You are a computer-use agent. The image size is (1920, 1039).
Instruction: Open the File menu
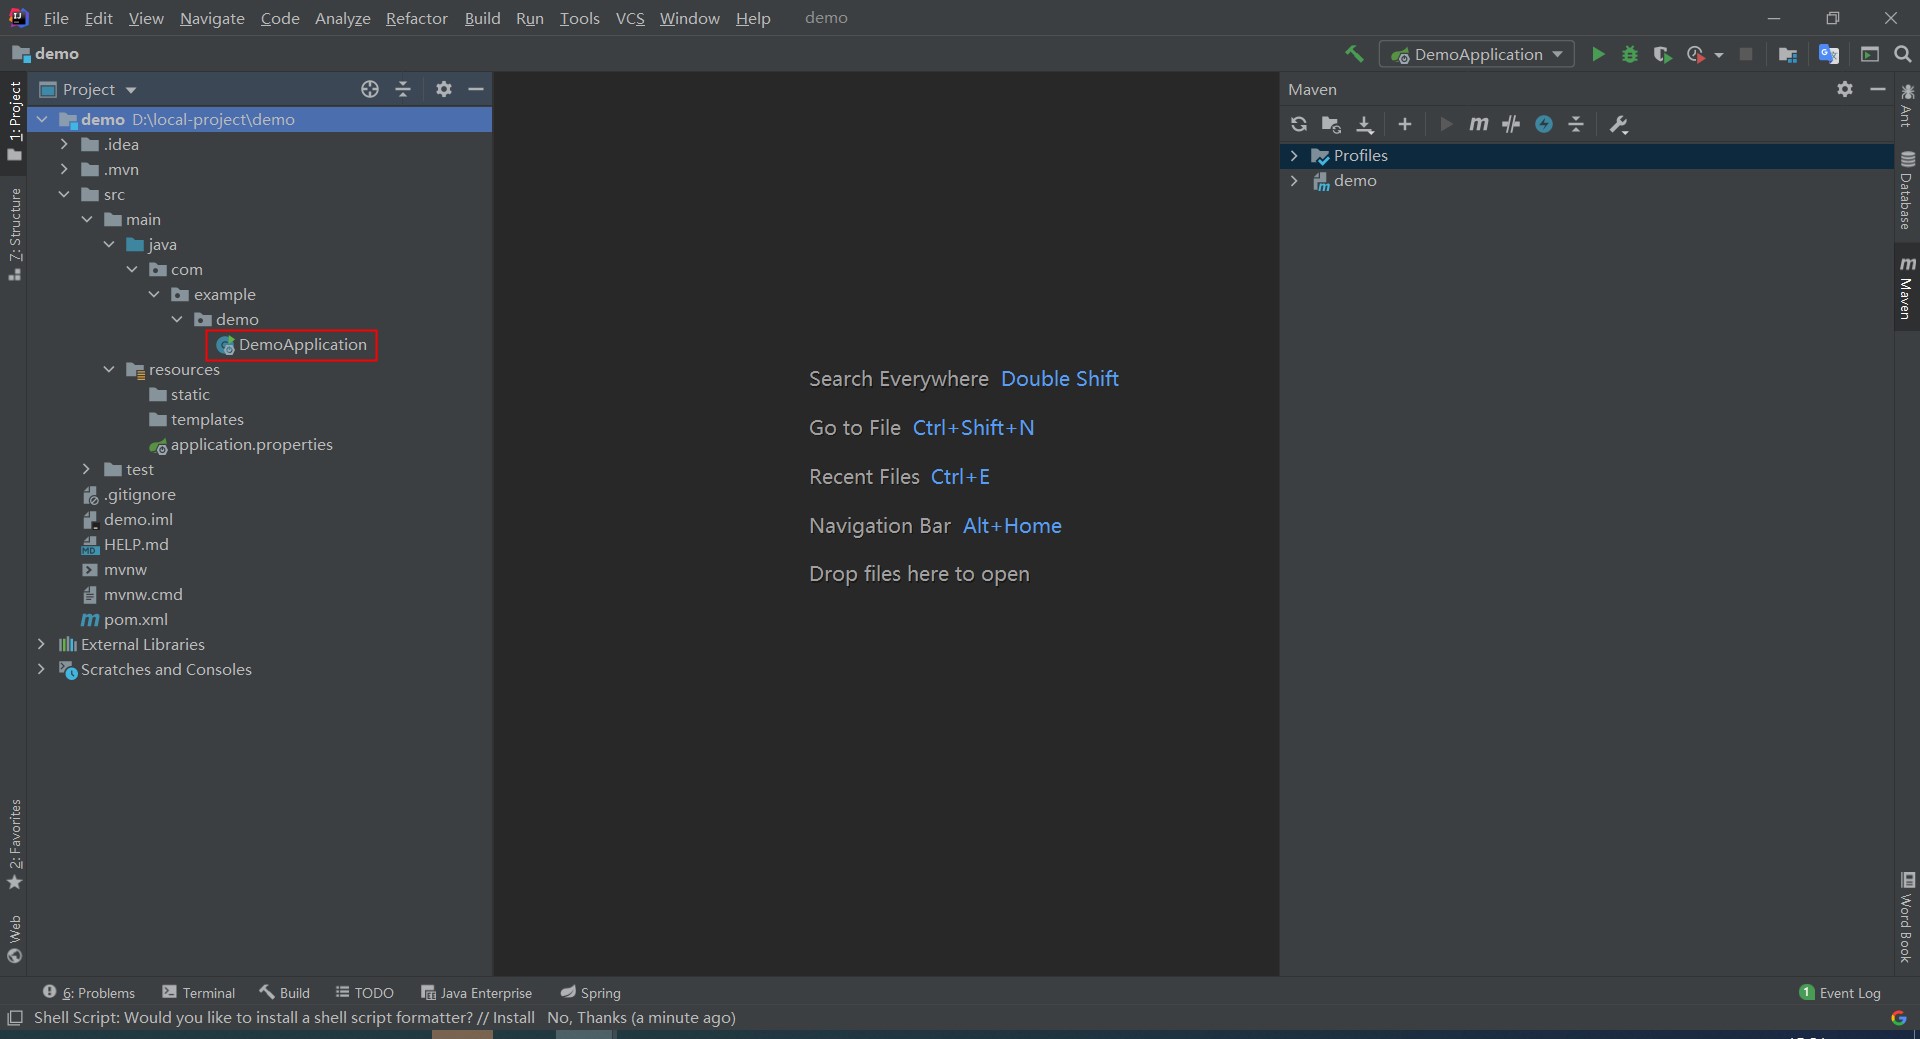[56, 18]
